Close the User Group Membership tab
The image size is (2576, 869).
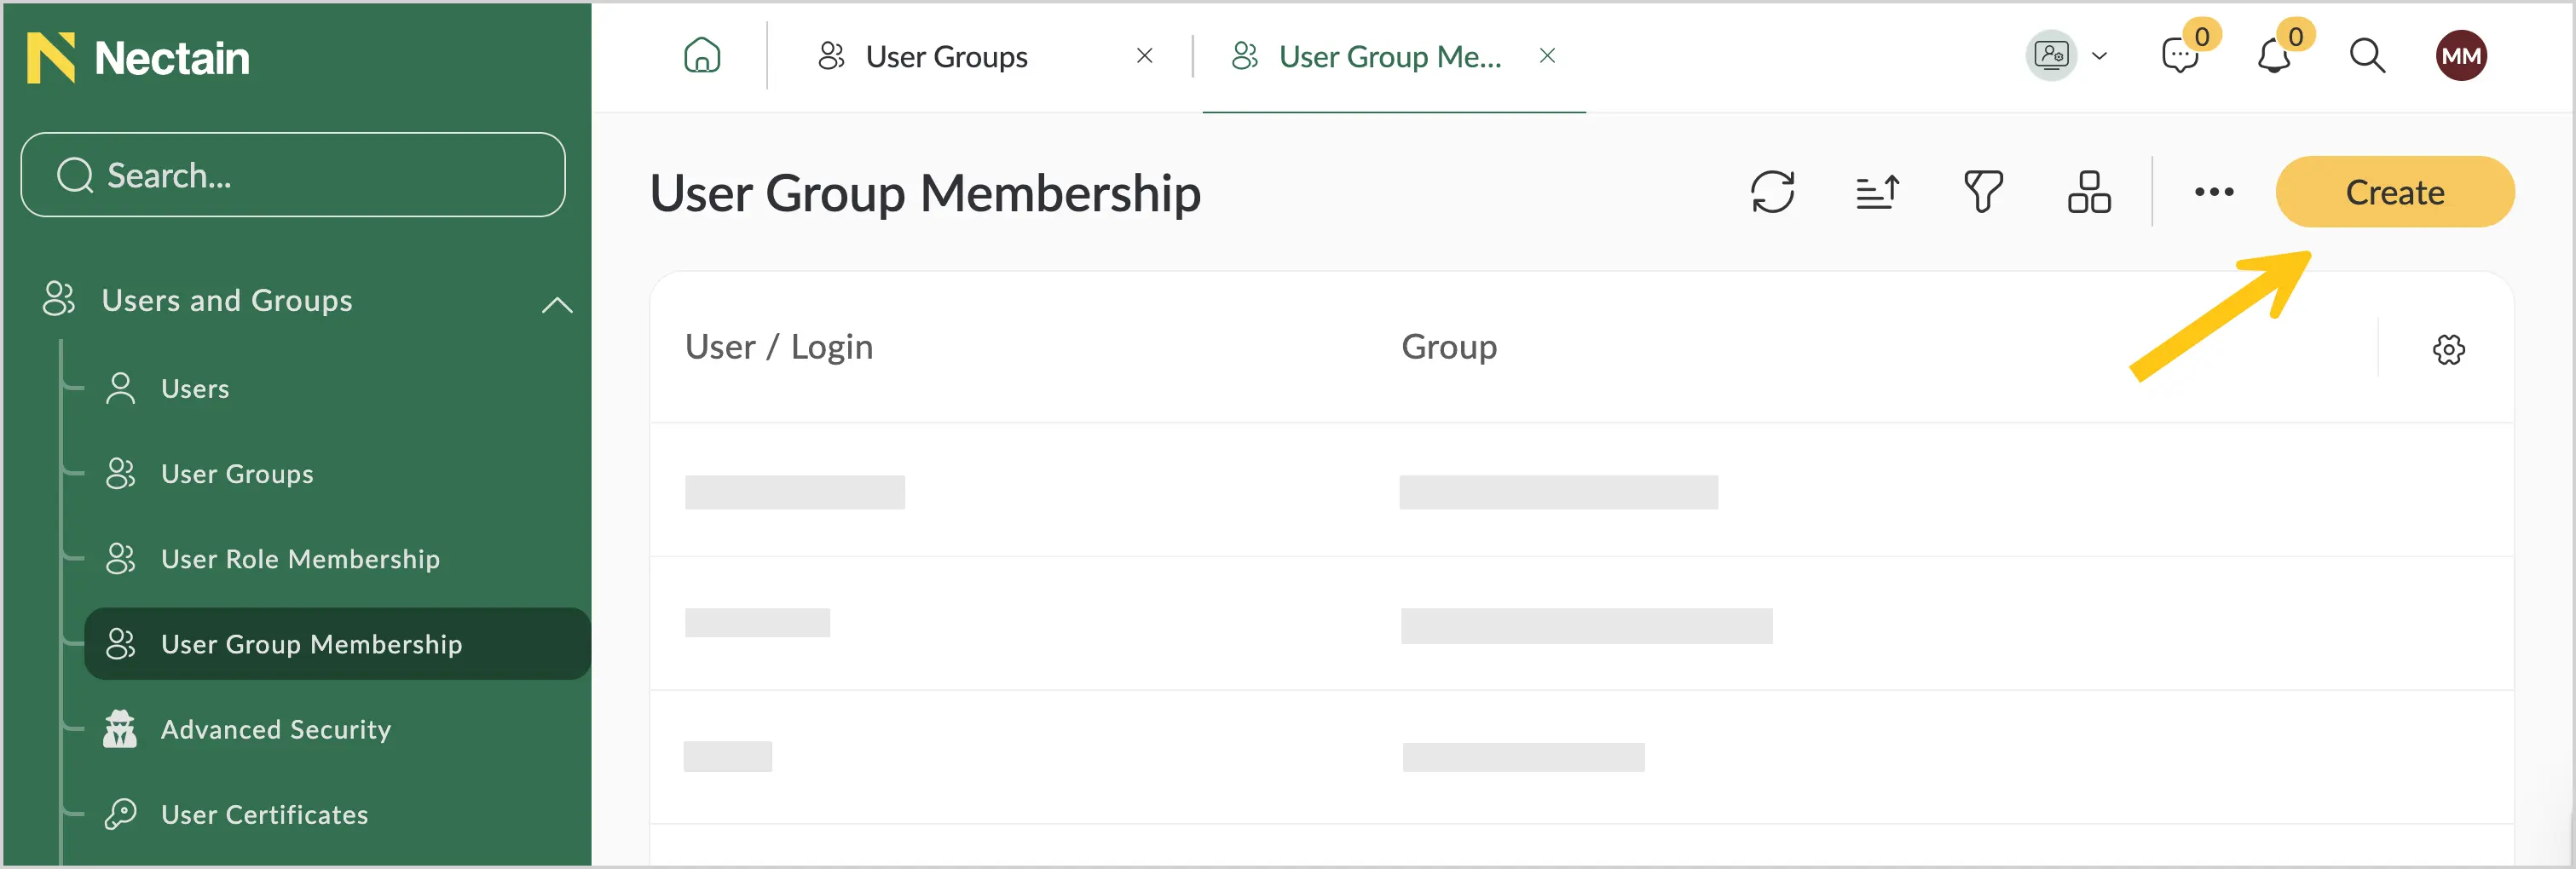[x=1547, y=56]
